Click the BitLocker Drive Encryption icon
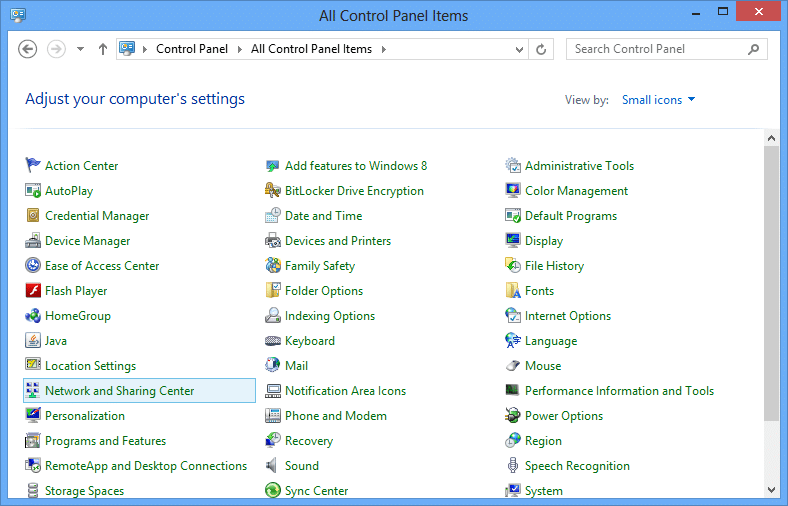This screenshot has width=788, height=506. point(272,190)
